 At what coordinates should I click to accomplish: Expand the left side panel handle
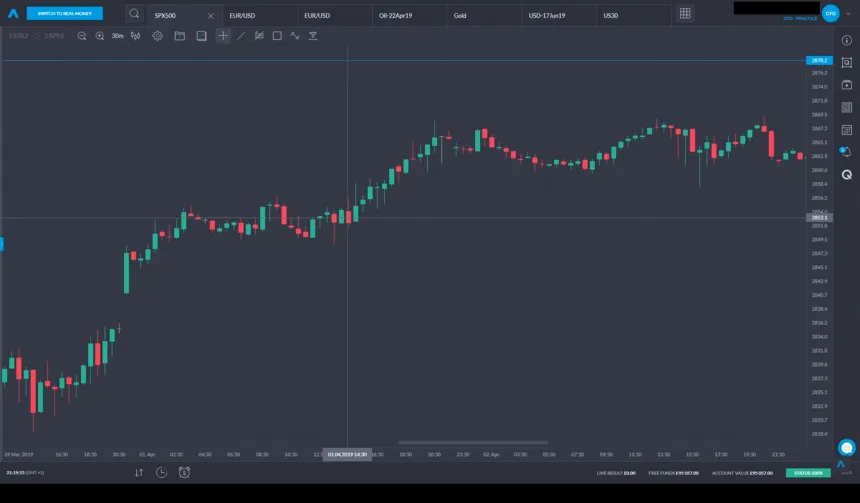pos(2,244)
